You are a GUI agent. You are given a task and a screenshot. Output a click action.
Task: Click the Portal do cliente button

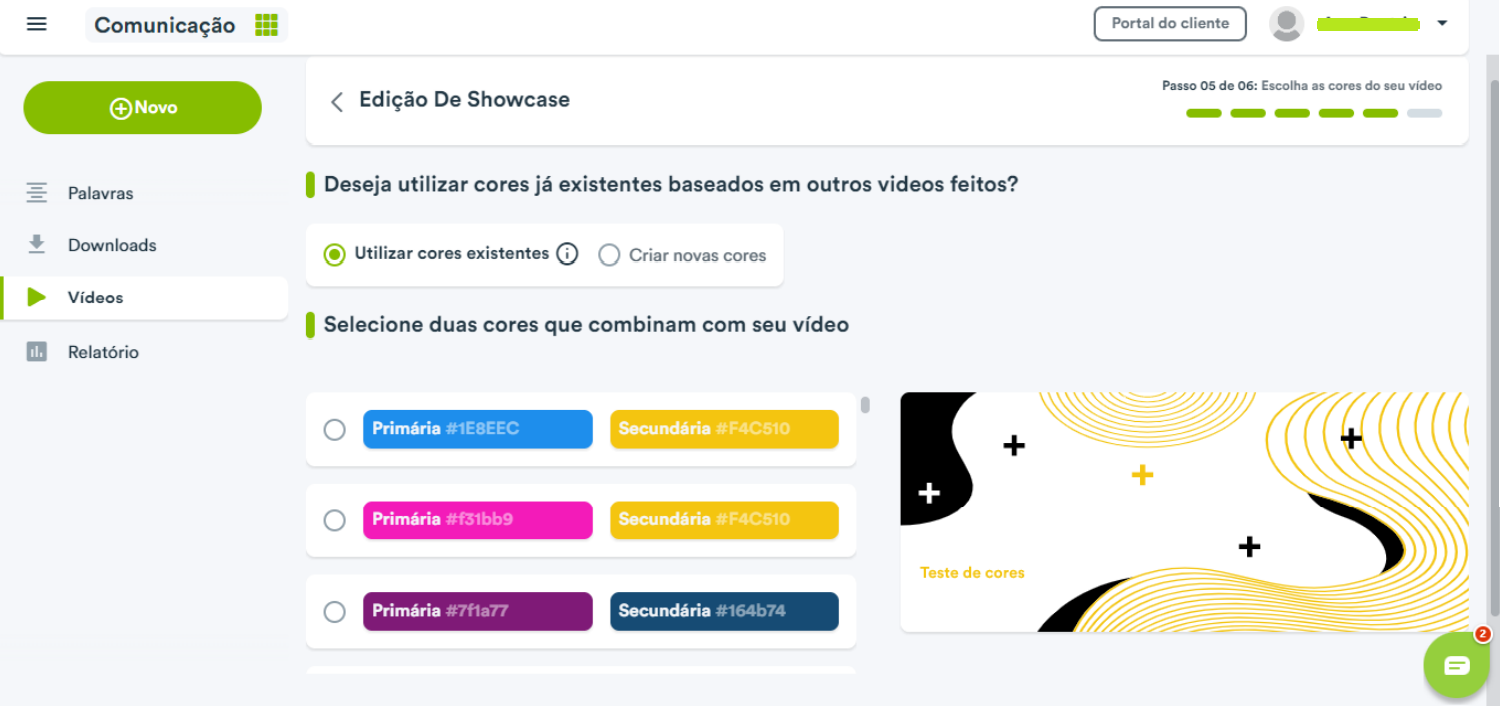pos(1170,24)
